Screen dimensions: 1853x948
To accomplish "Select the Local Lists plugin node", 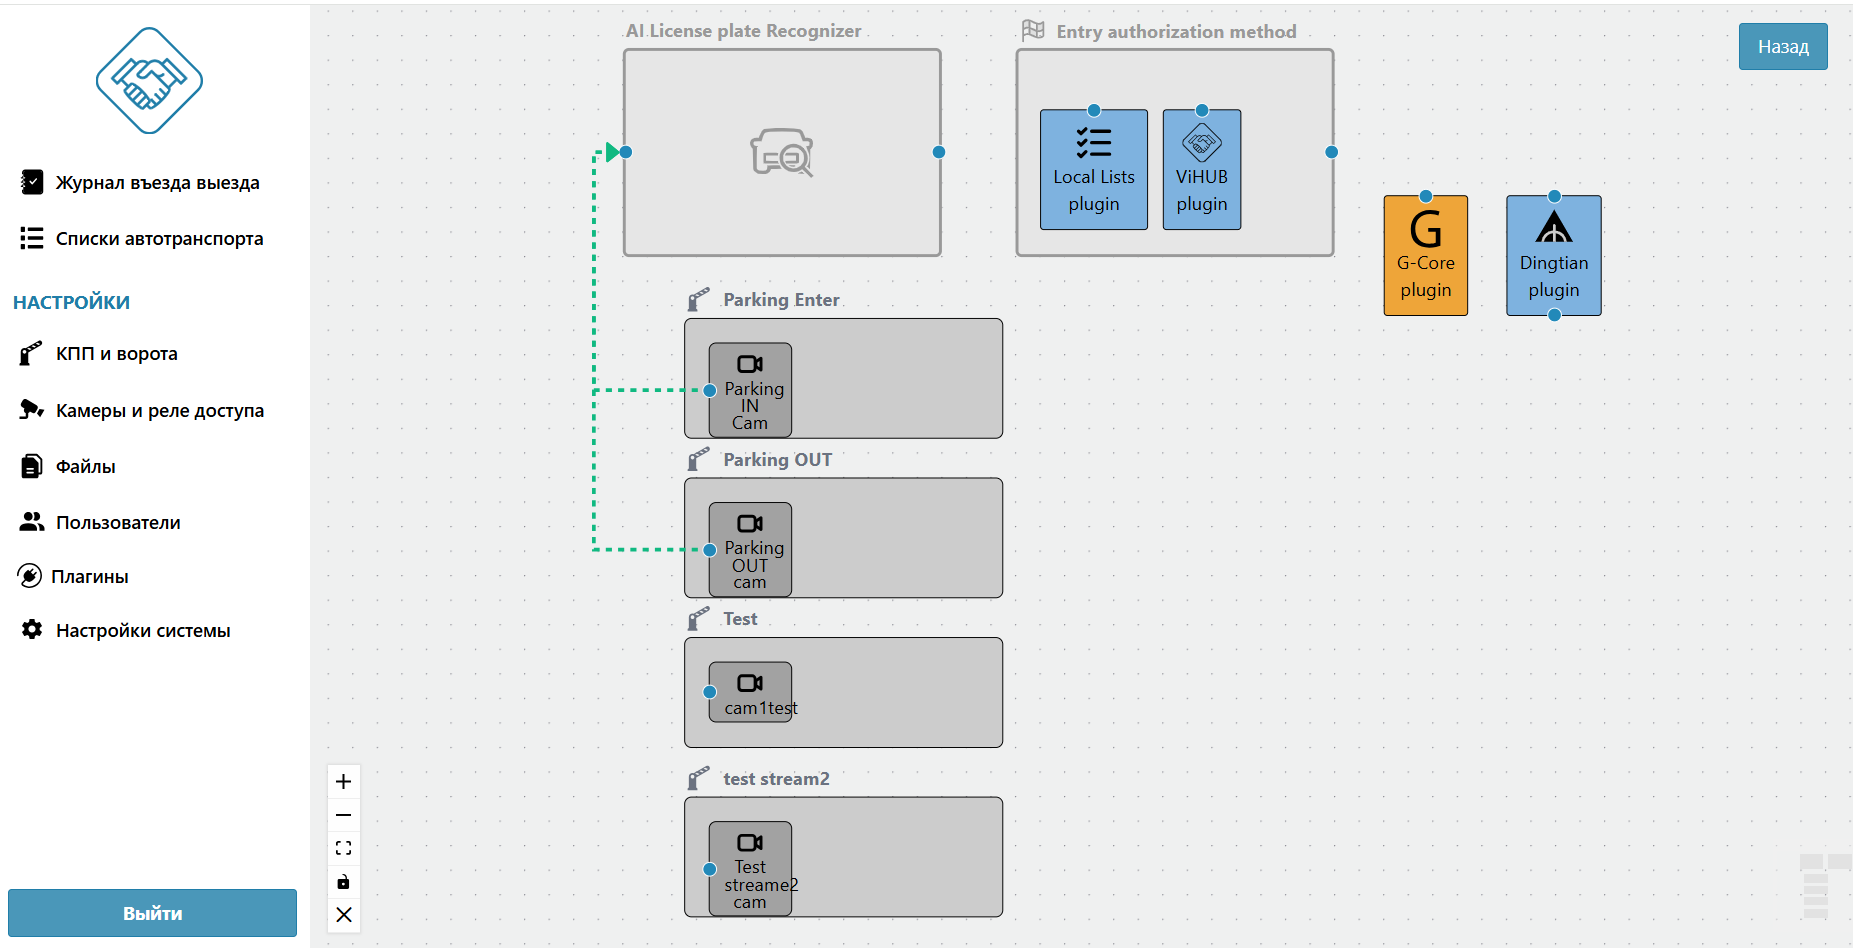I will coord(1093,170).
